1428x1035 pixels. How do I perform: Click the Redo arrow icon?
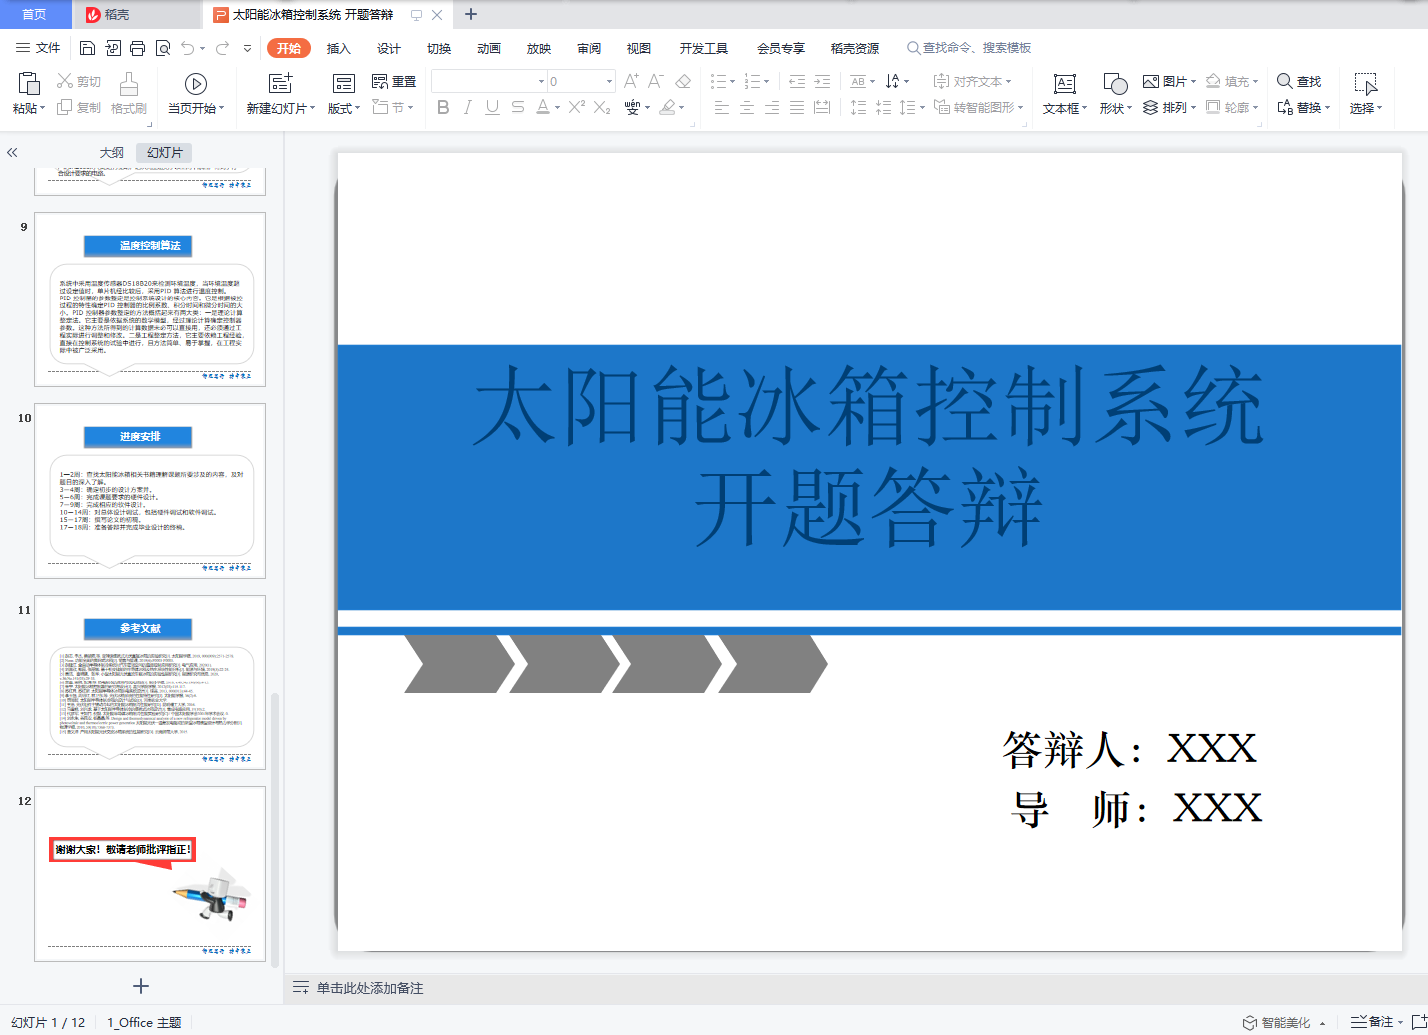[222, 48]
